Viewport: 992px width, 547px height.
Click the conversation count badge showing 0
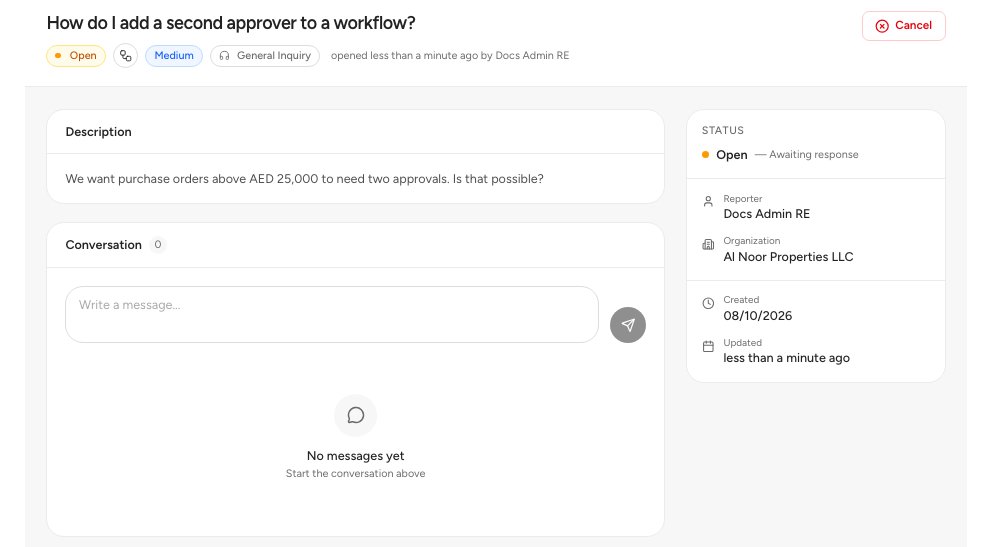point(158,245)
